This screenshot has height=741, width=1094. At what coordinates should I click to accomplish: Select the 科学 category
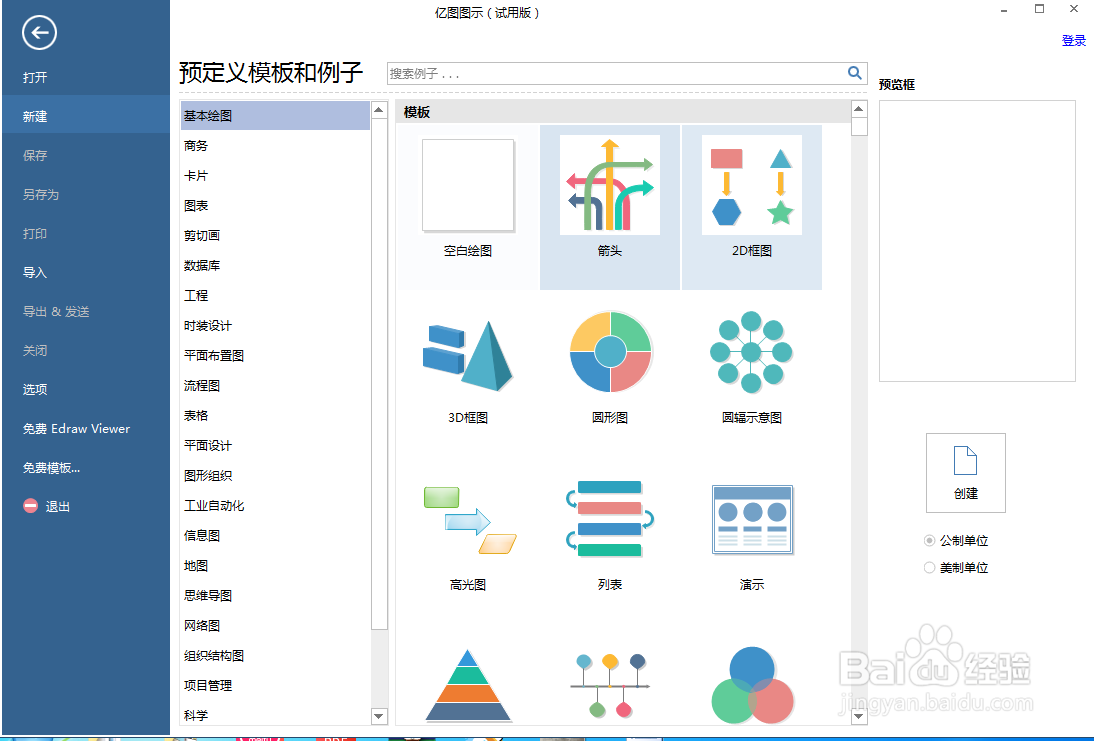point(275,714)
